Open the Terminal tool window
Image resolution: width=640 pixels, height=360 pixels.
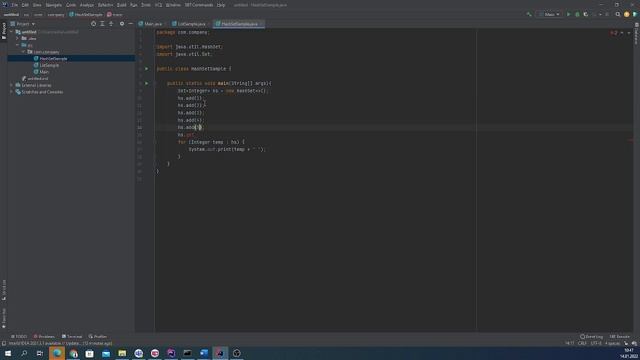[72, 336]
